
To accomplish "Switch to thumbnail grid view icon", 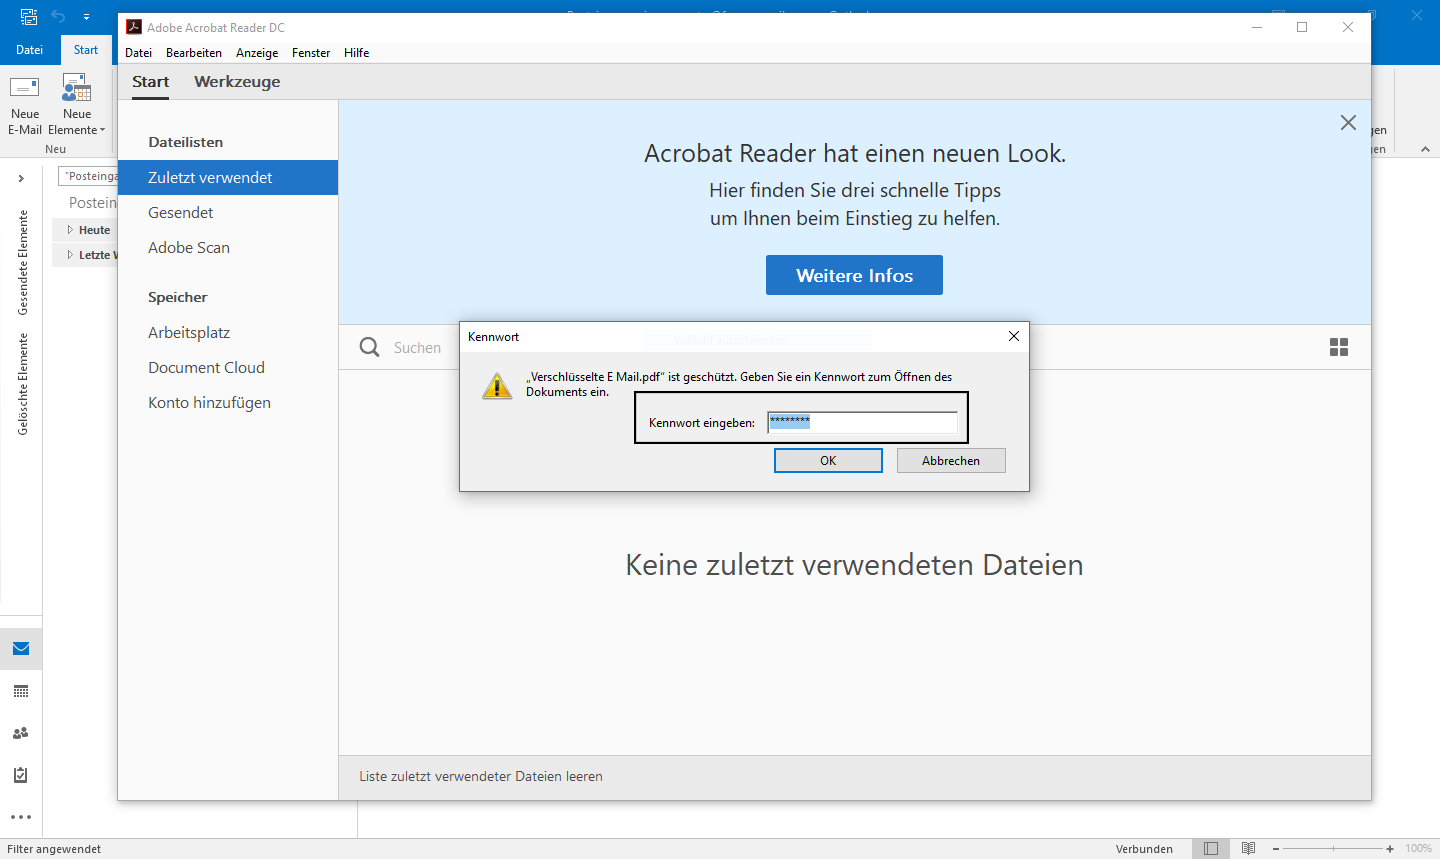I will [x=1339, y=347].
